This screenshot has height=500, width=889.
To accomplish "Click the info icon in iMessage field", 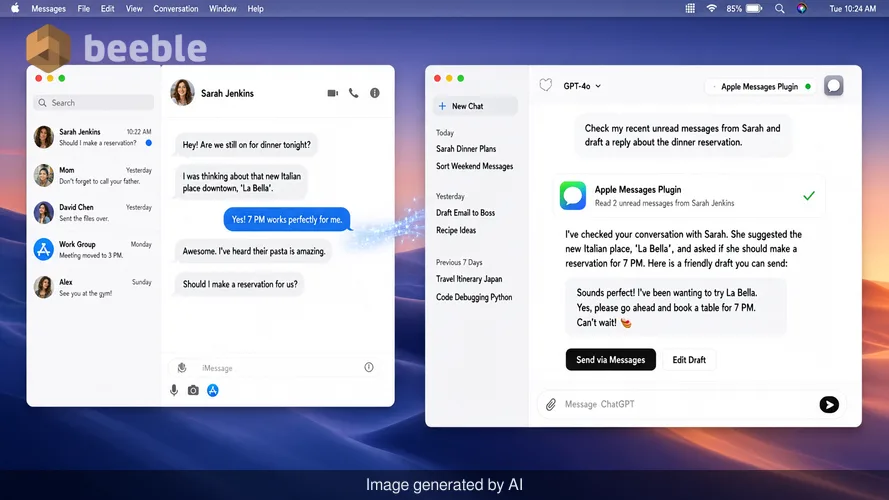I will [369, 367].
